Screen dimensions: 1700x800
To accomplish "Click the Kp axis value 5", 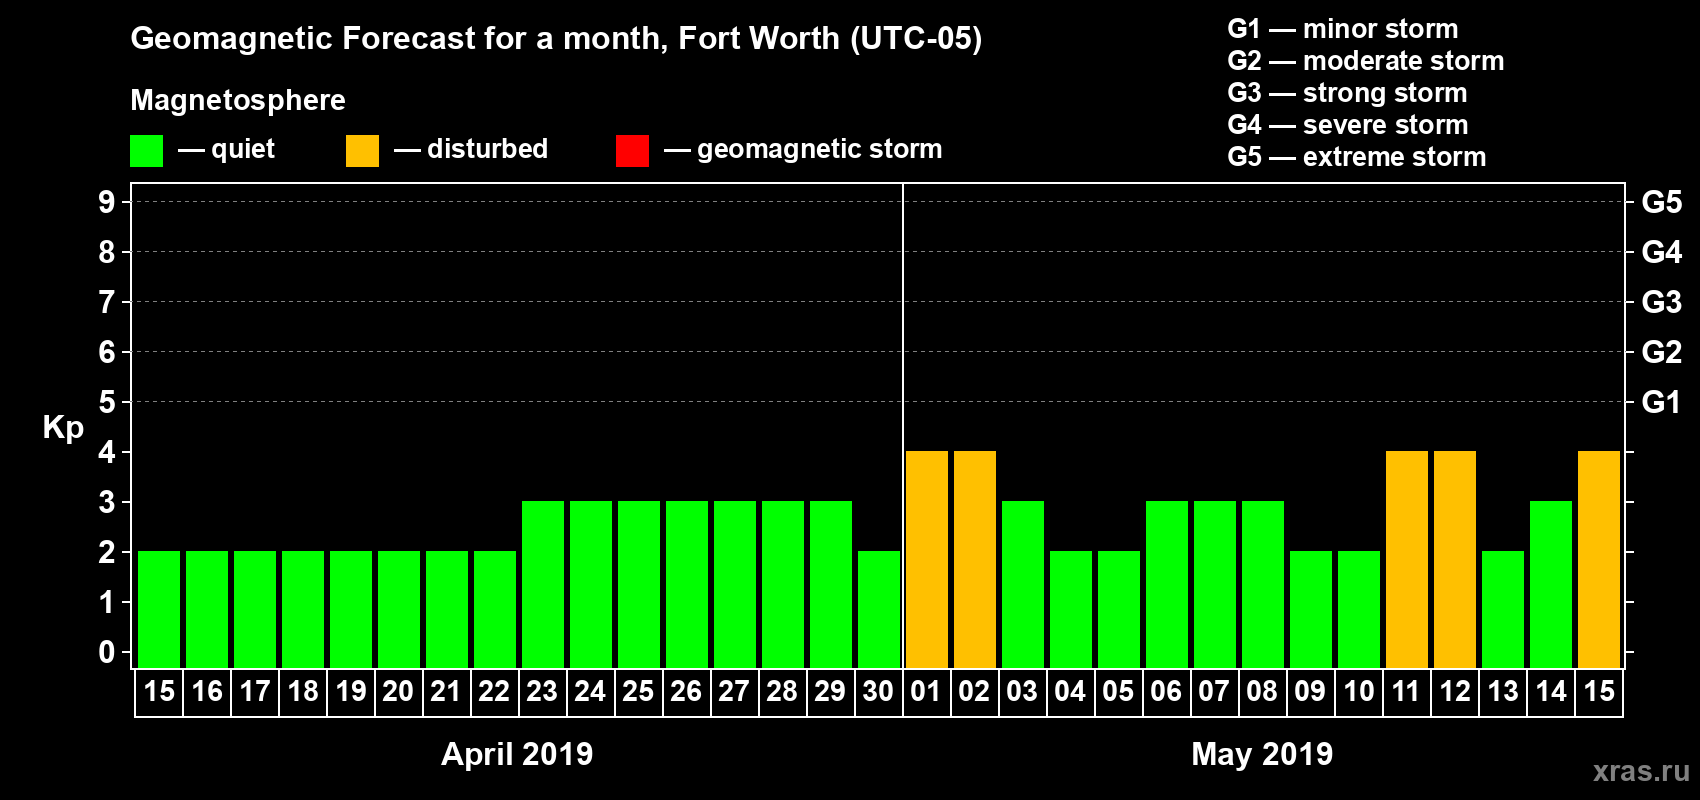I will [107, 402].
